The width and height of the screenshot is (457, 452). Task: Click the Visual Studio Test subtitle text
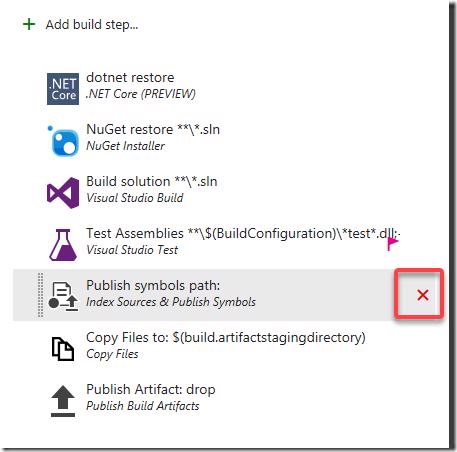coord(132,250)
